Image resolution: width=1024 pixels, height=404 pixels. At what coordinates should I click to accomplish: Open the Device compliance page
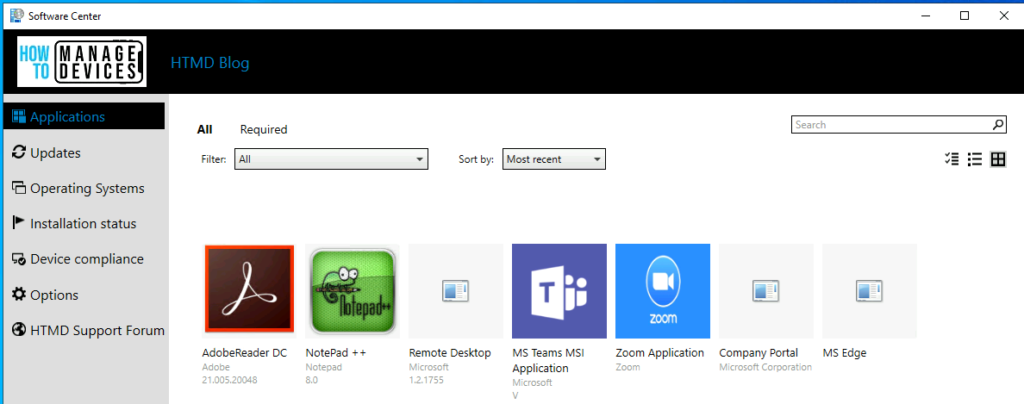click(x=86, y=259)
